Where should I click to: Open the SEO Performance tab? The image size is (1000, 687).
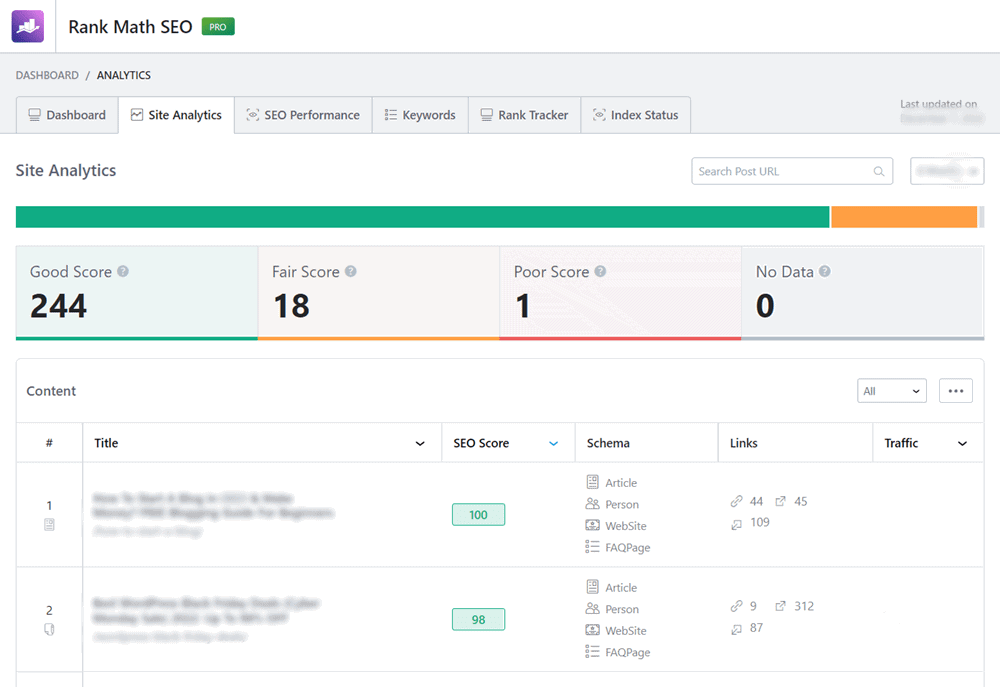pyautogui.click(x=303, y=115)
